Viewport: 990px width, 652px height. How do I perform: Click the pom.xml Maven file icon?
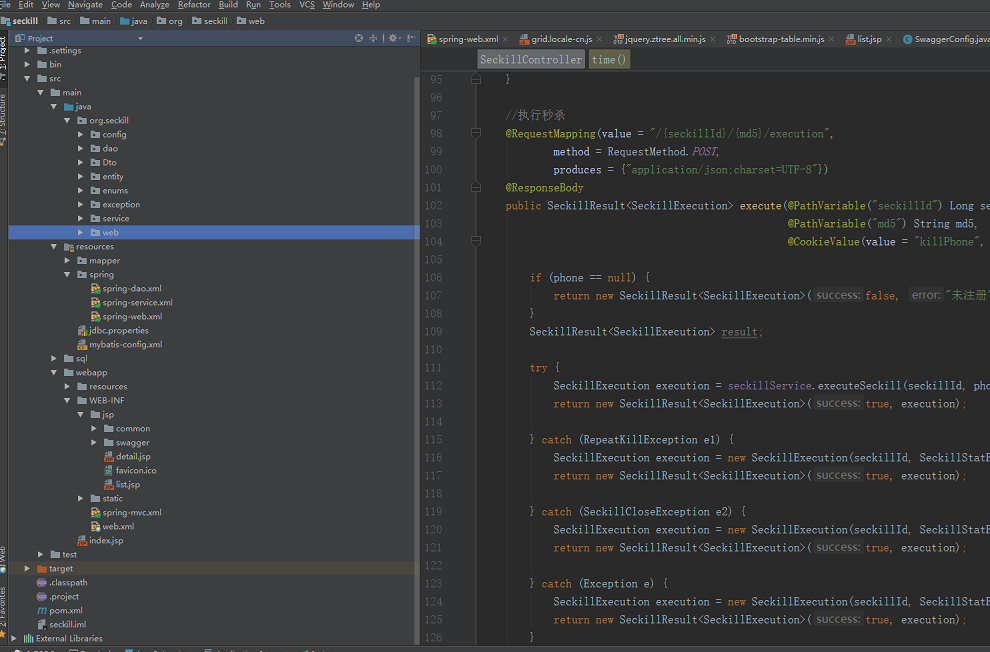click(41, 610)
